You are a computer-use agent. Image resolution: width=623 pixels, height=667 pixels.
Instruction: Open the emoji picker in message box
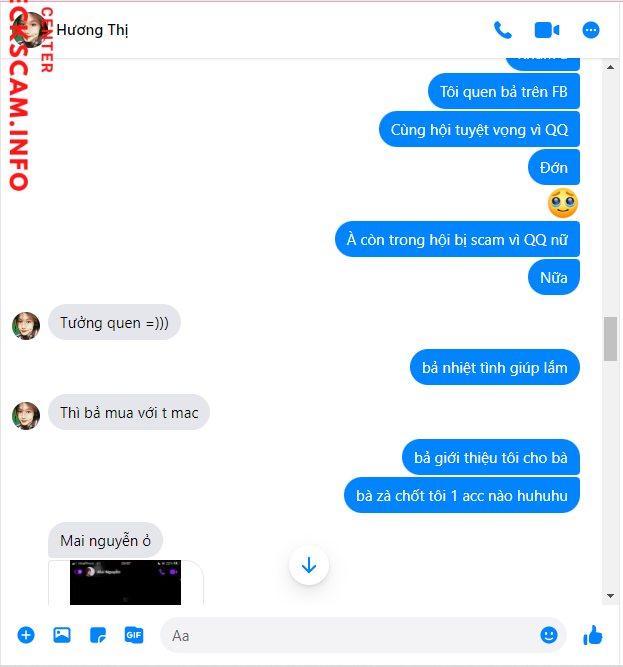[x=549, y=635]
